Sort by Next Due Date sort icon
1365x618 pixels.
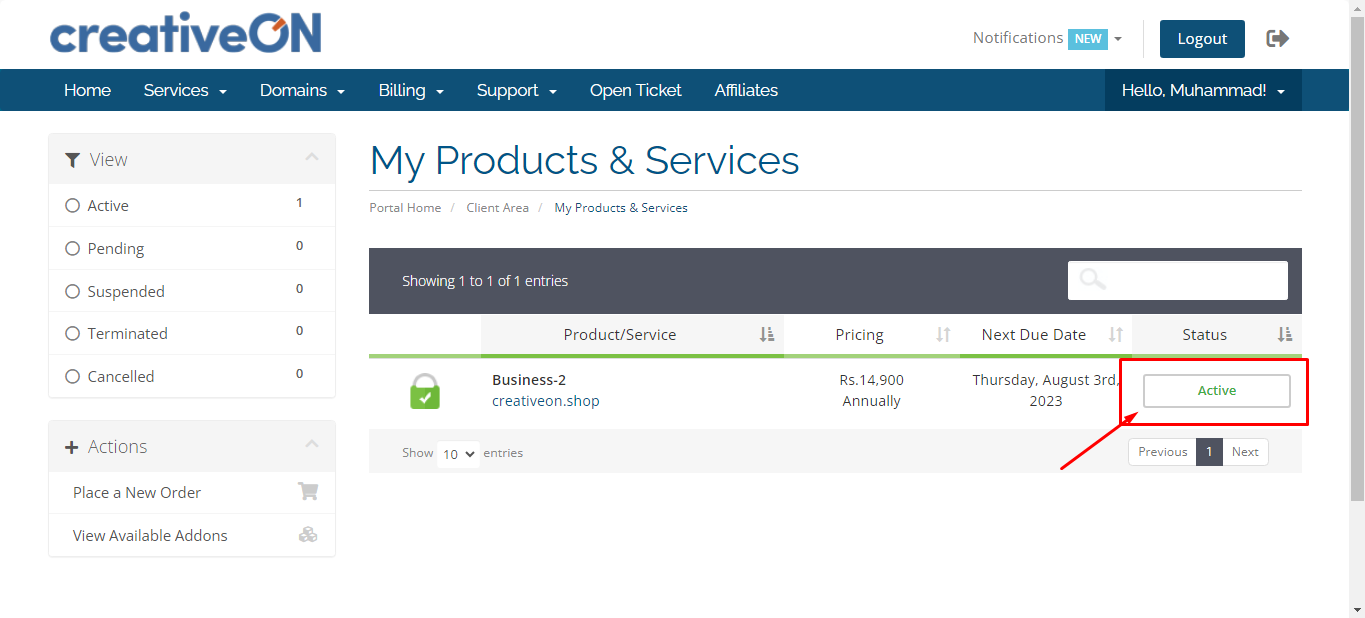click(x=1116, y=335)
